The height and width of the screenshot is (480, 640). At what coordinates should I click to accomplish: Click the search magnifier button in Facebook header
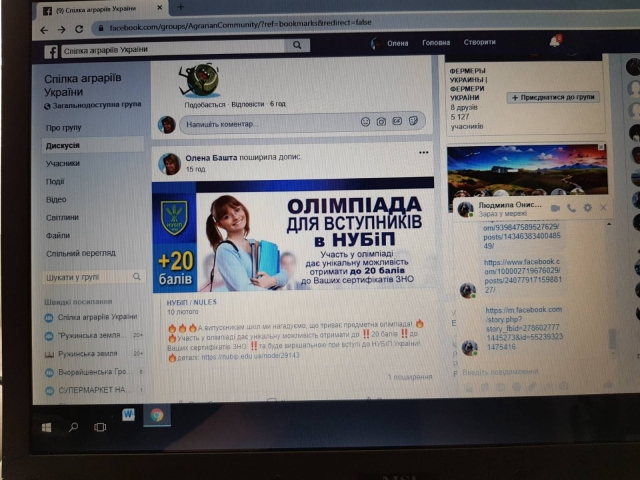[297, 45]
